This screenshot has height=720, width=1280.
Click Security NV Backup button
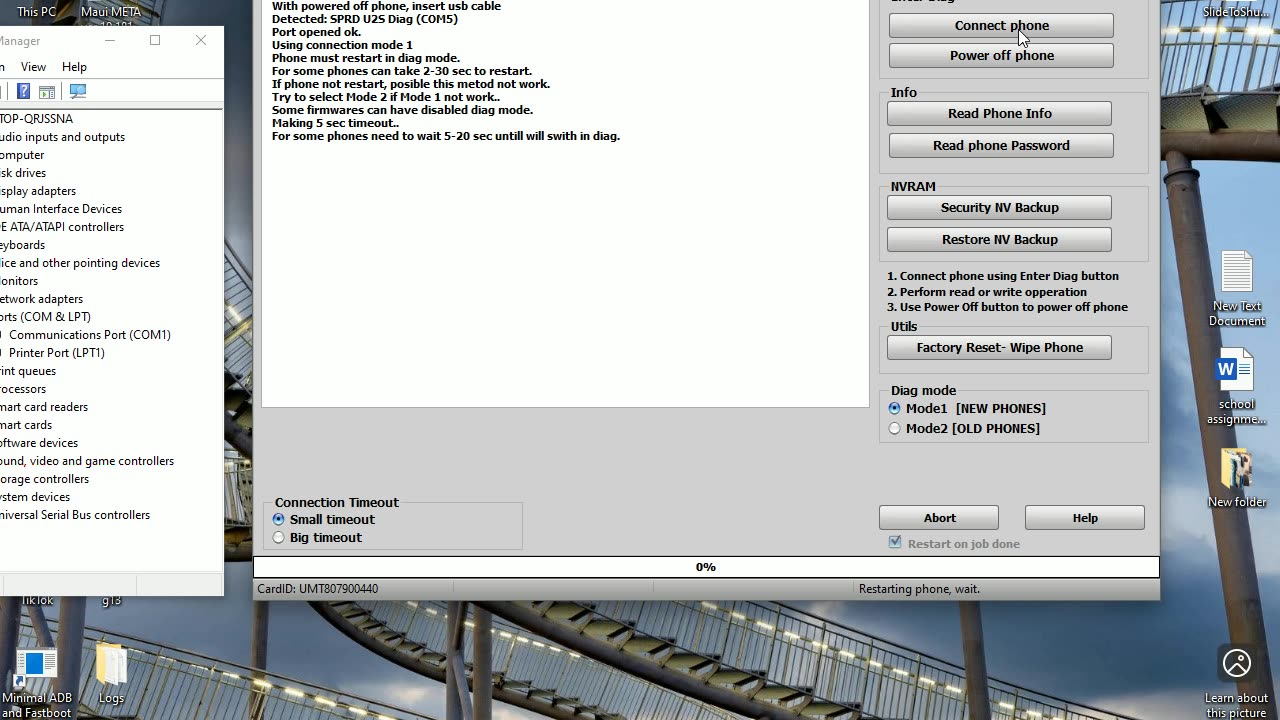point(999,207)
